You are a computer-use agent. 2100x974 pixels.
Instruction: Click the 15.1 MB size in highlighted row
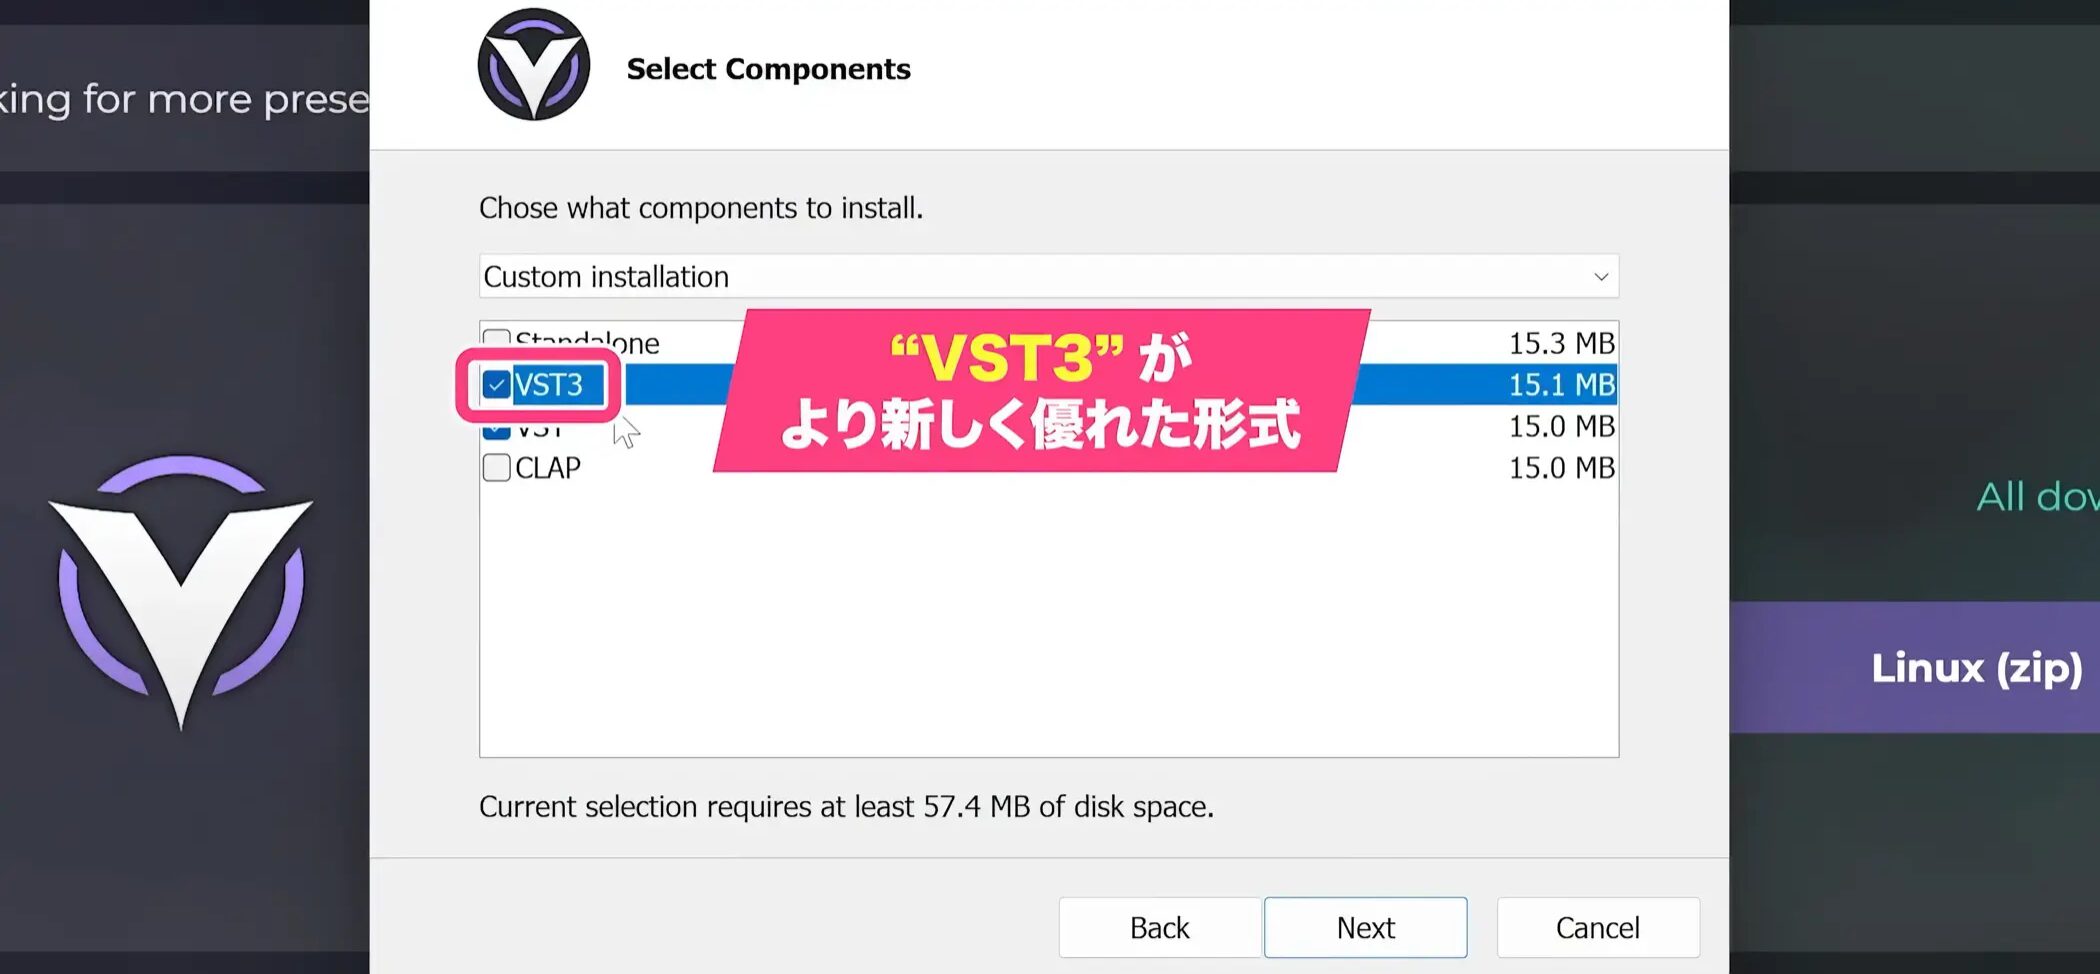[x=1561, y=385]
